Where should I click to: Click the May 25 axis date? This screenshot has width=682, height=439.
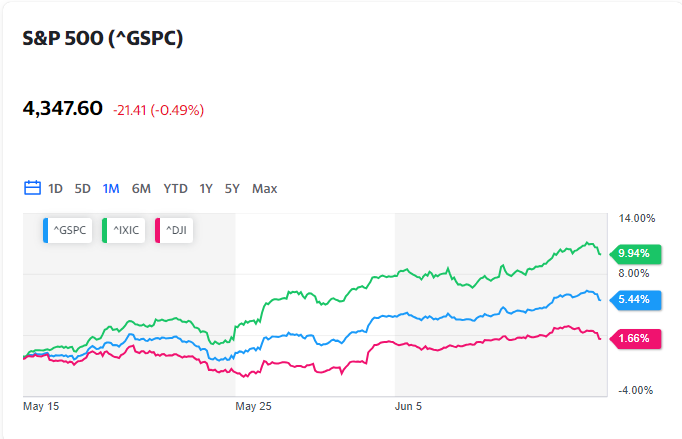tap(253, 407)
